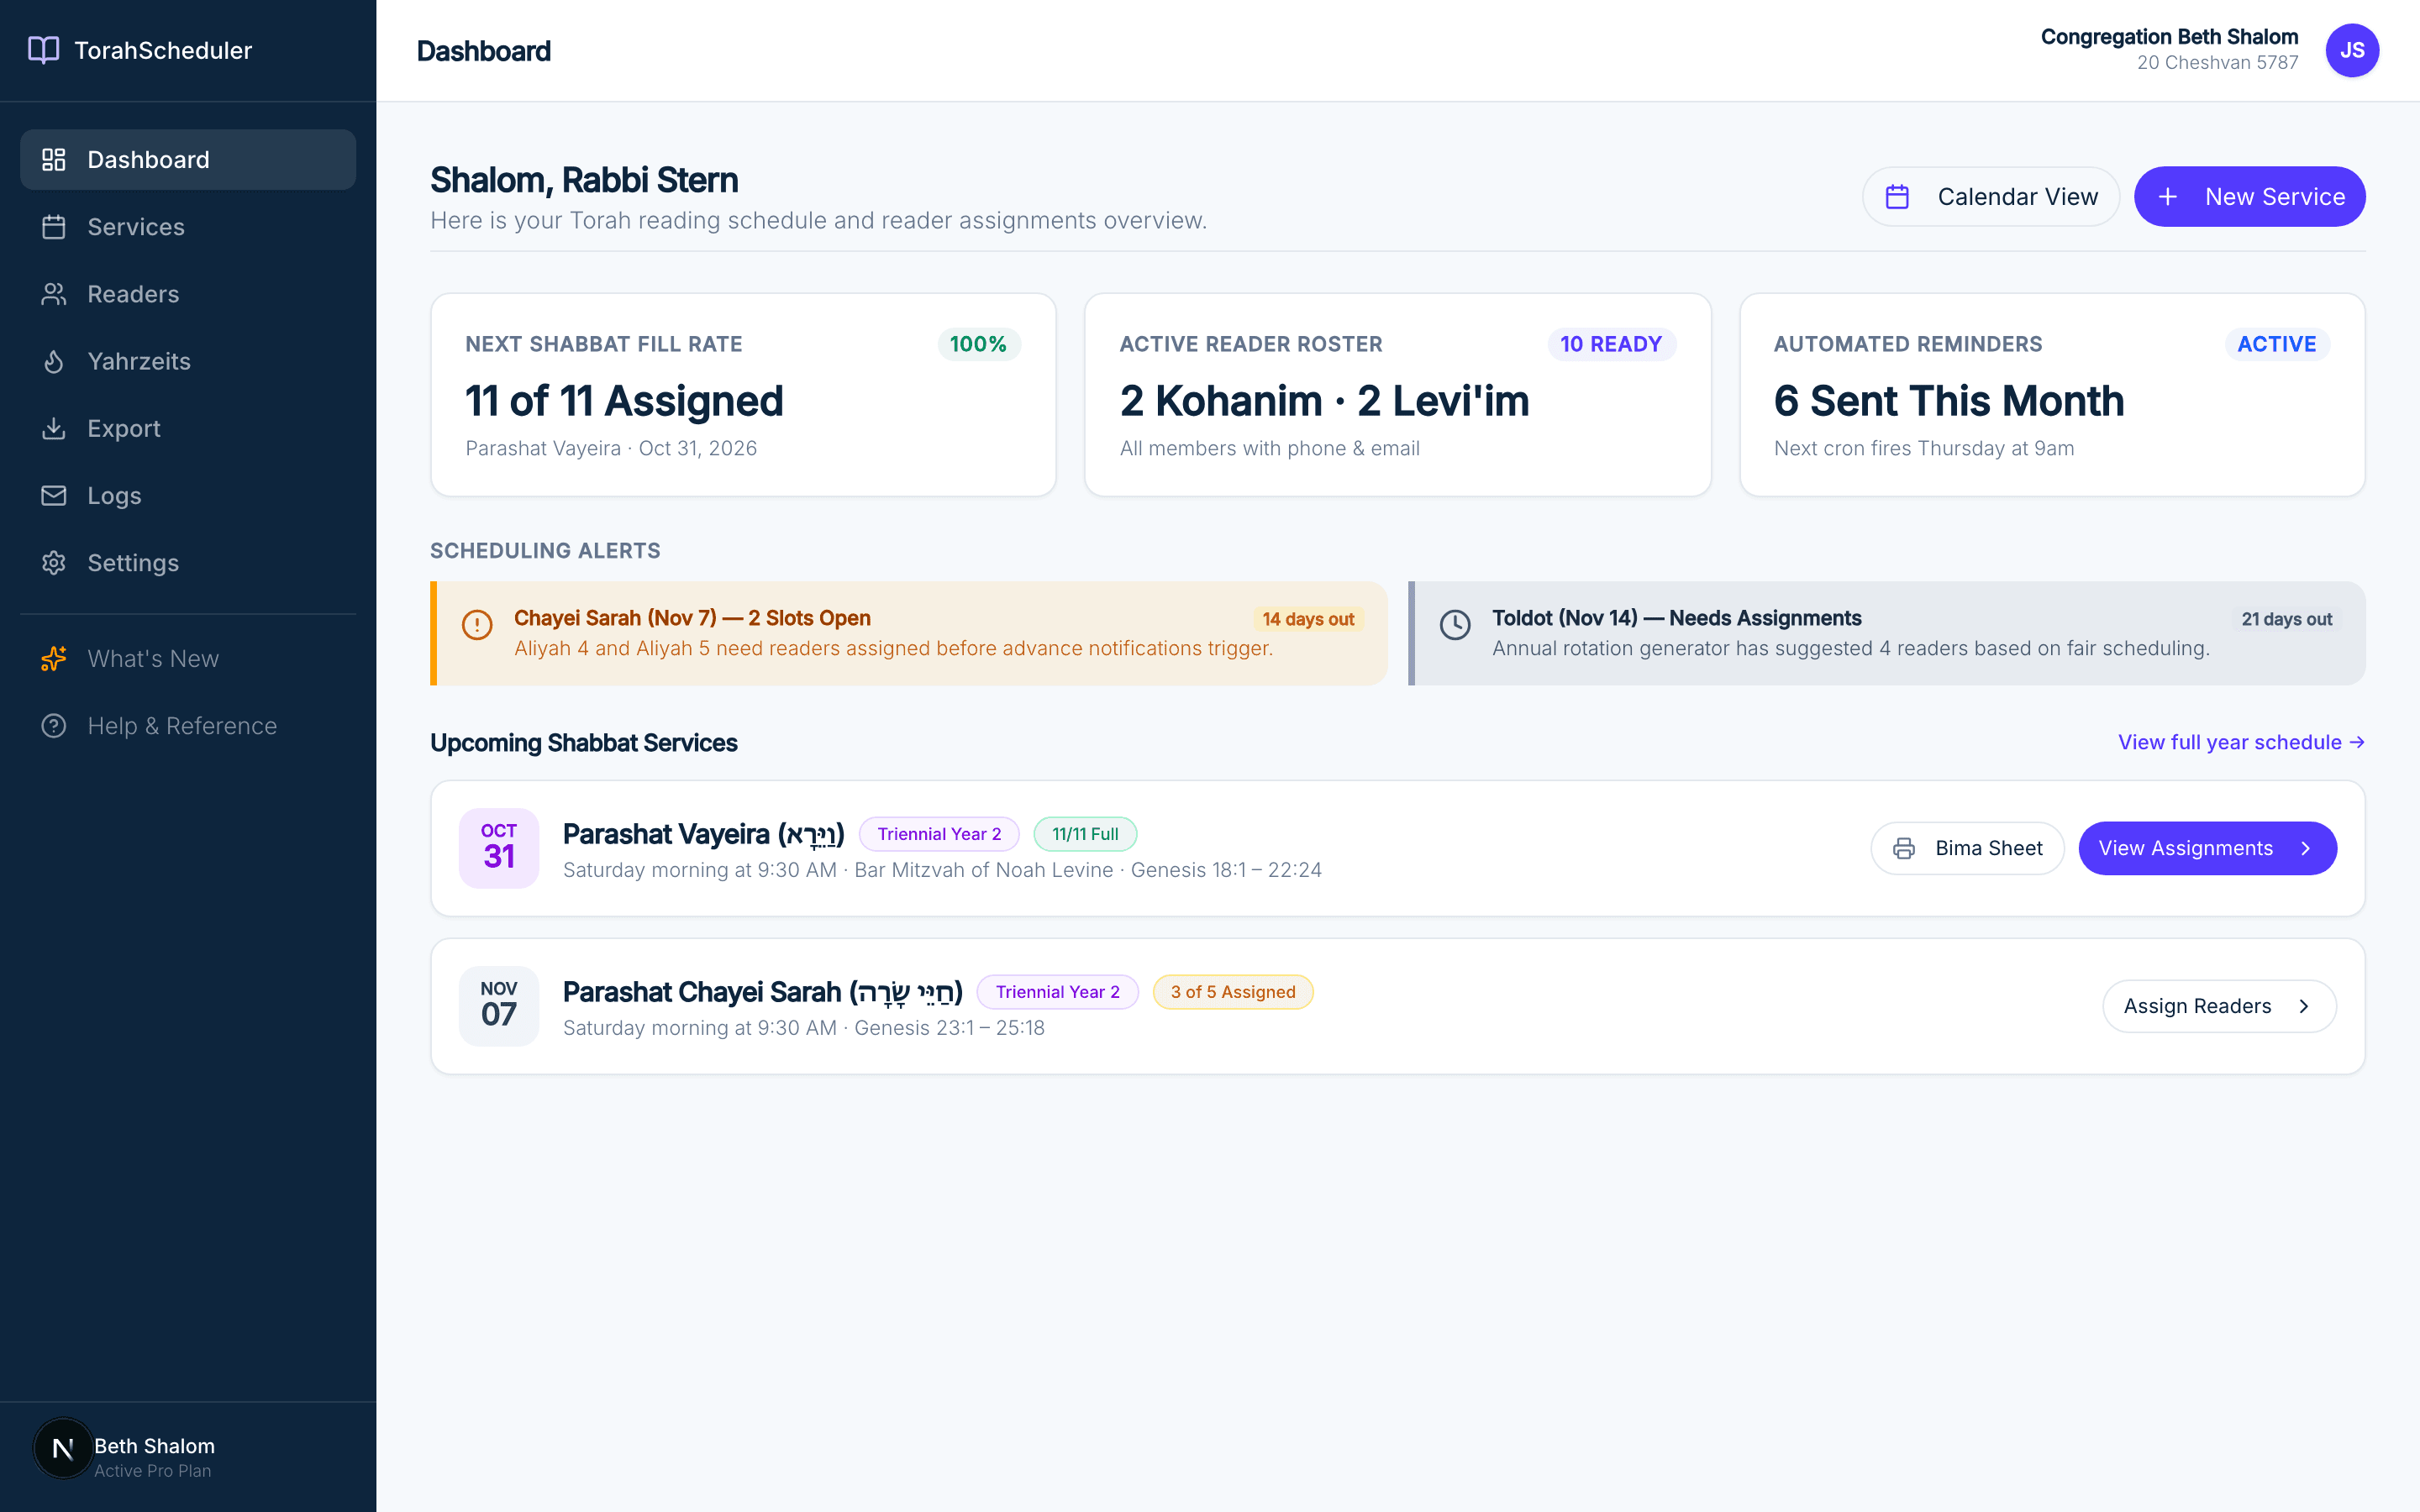Click the 21 days out tag

click(x=2286, y=619)
